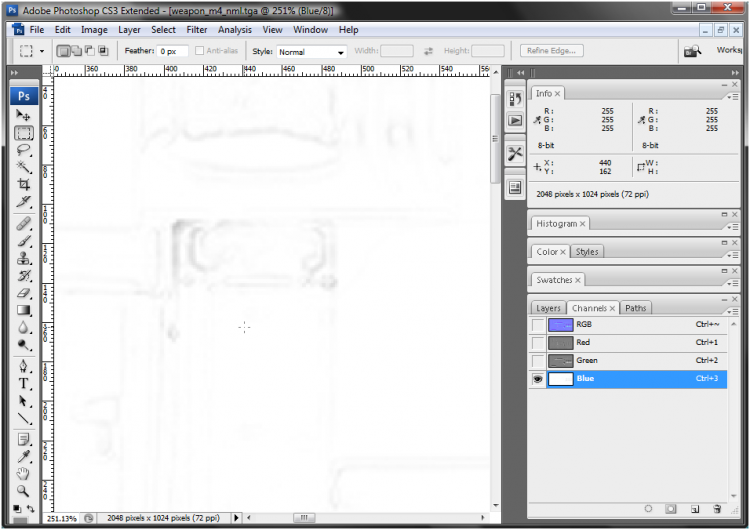Switch to the Layers tab

[548, 308]
